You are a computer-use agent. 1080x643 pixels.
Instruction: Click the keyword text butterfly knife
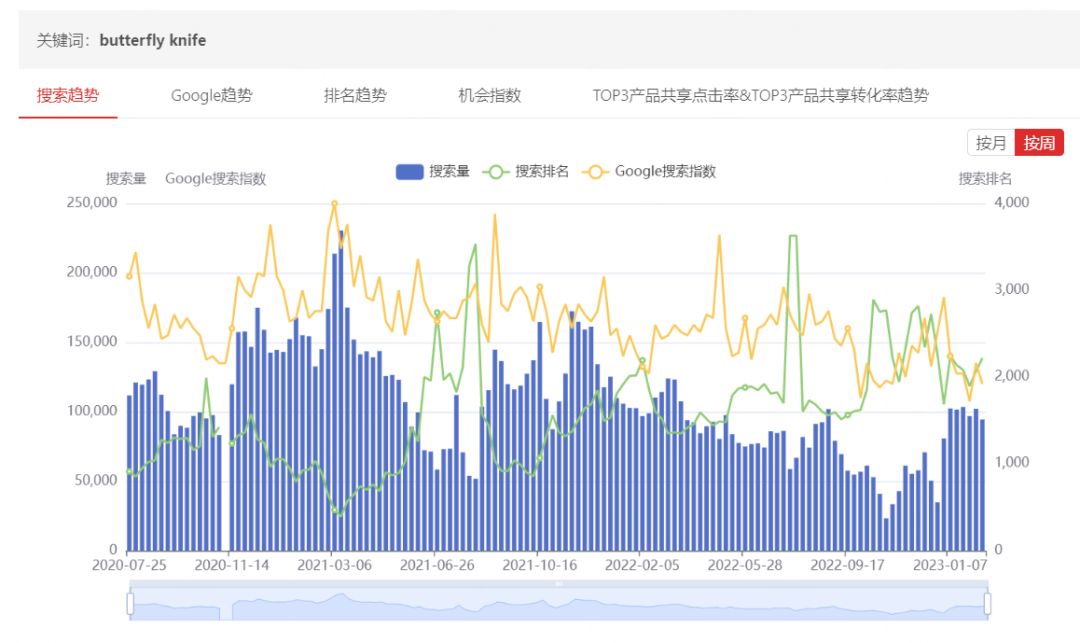click(x=152, y=40)
